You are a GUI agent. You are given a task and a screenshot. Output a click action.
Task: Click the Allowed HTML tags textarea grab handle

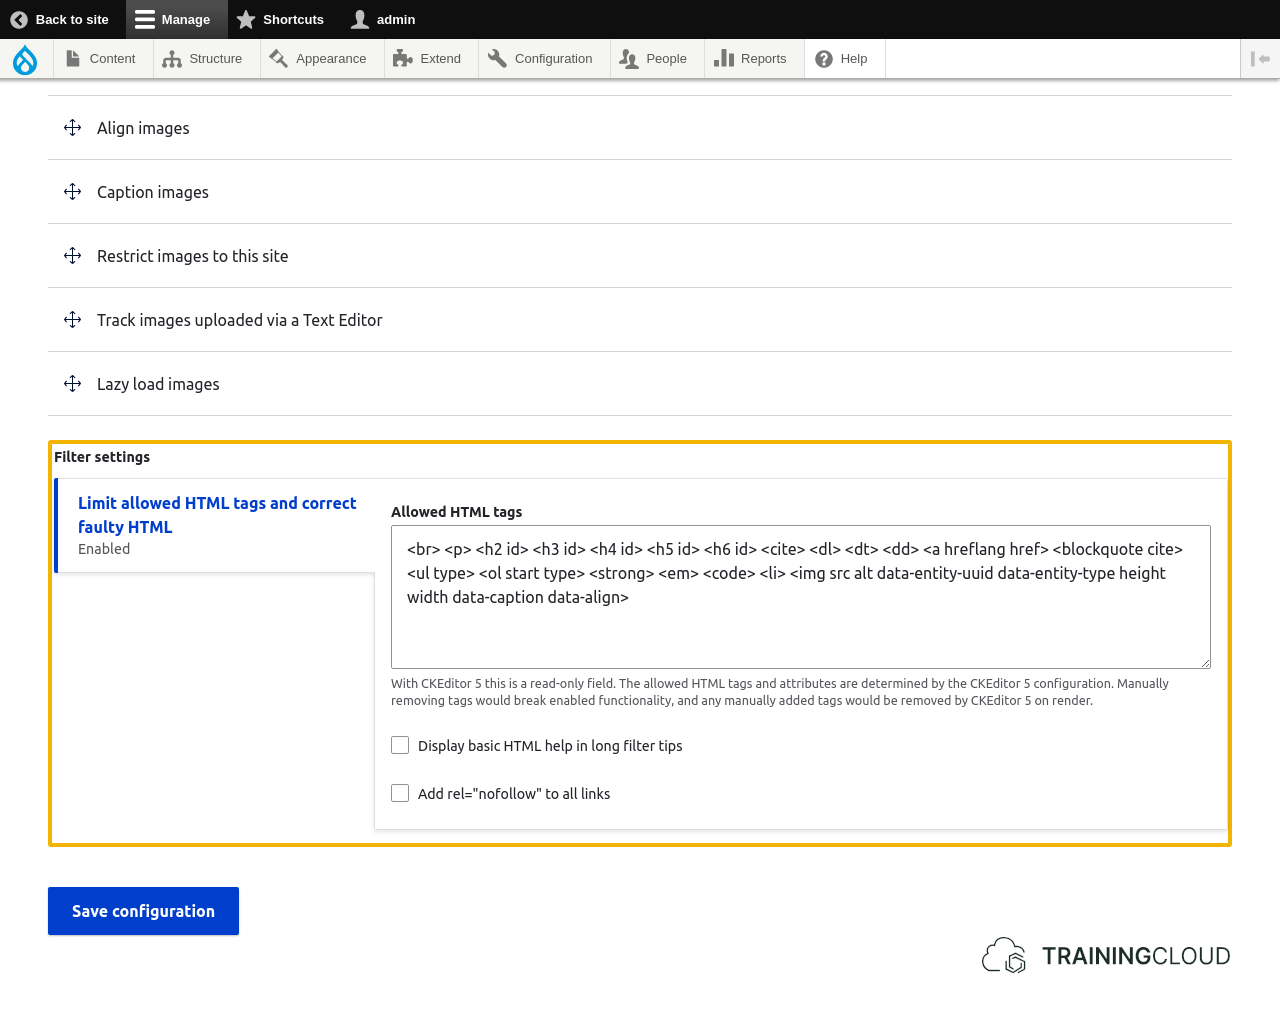coord(1205,663)
